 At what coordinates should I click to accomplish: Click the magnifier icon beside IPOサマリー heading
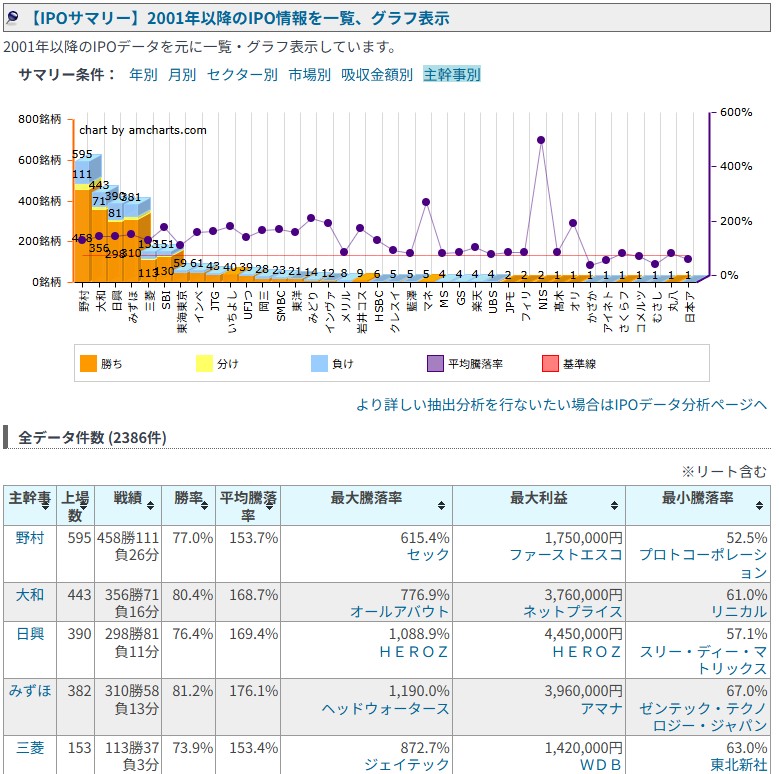(12, 18)
